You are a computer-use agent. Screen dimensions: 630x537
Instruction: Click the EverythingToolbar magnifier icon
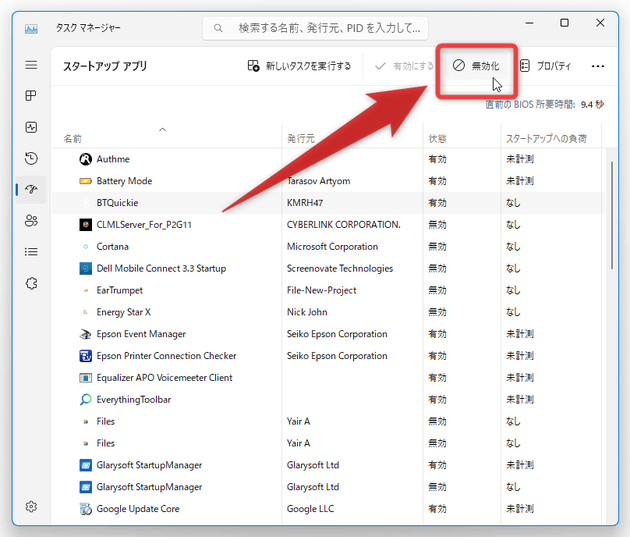(85, 399)
